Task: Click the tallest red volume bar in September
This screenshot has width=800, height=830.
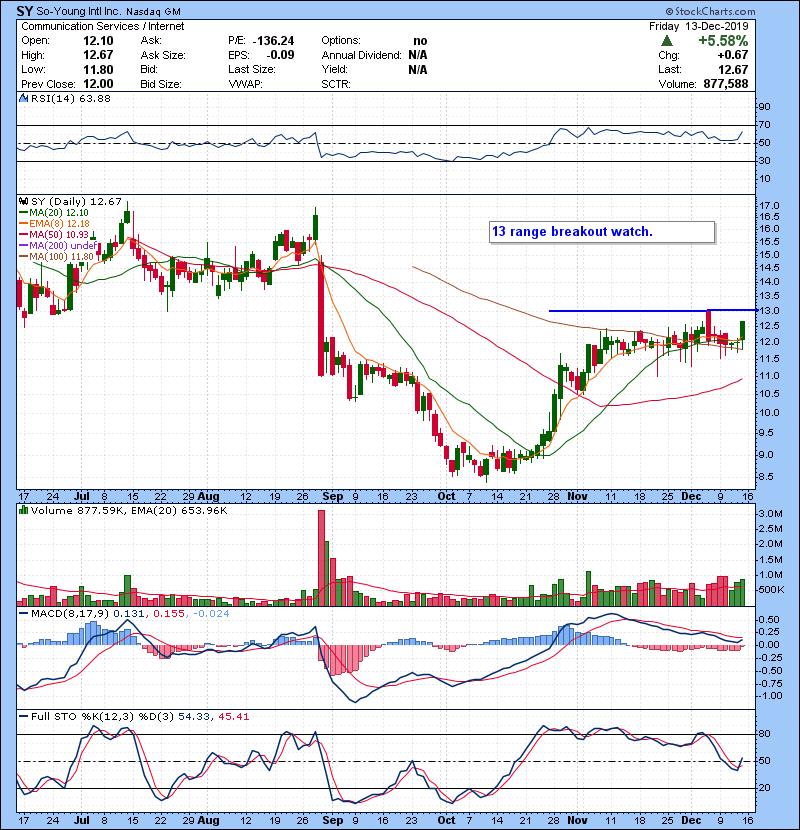Action: [x=321, y=558]
